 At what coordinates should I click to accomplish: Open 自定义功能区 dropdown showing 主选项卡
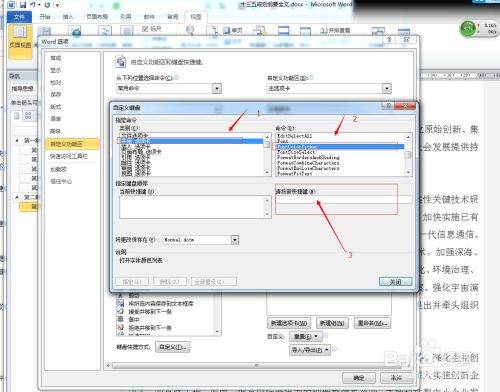(x=329, y=88)
